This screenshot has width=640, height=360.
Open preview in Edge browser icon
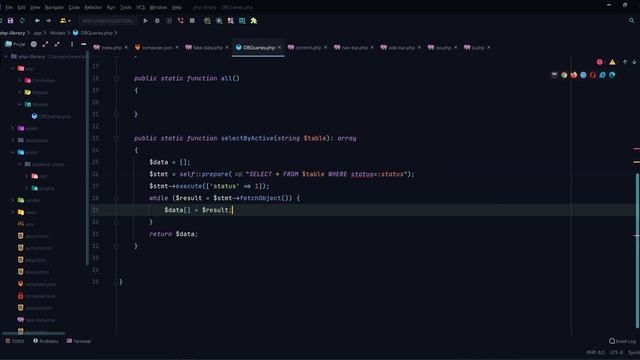pos(612,75)
